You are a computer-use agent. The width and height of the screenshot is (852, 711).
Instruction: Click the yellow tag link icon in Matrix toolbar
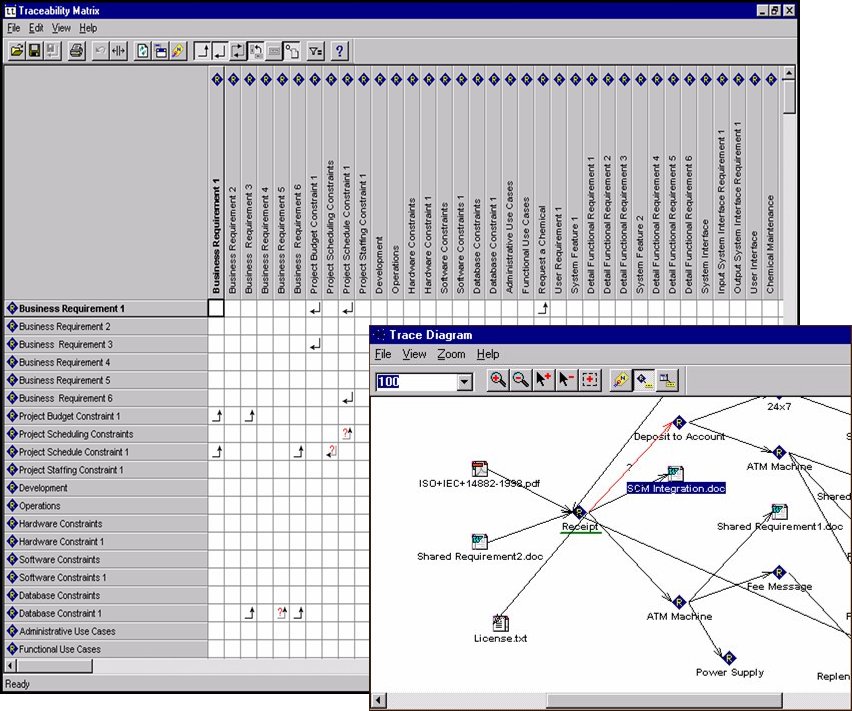tap(178, 51)
